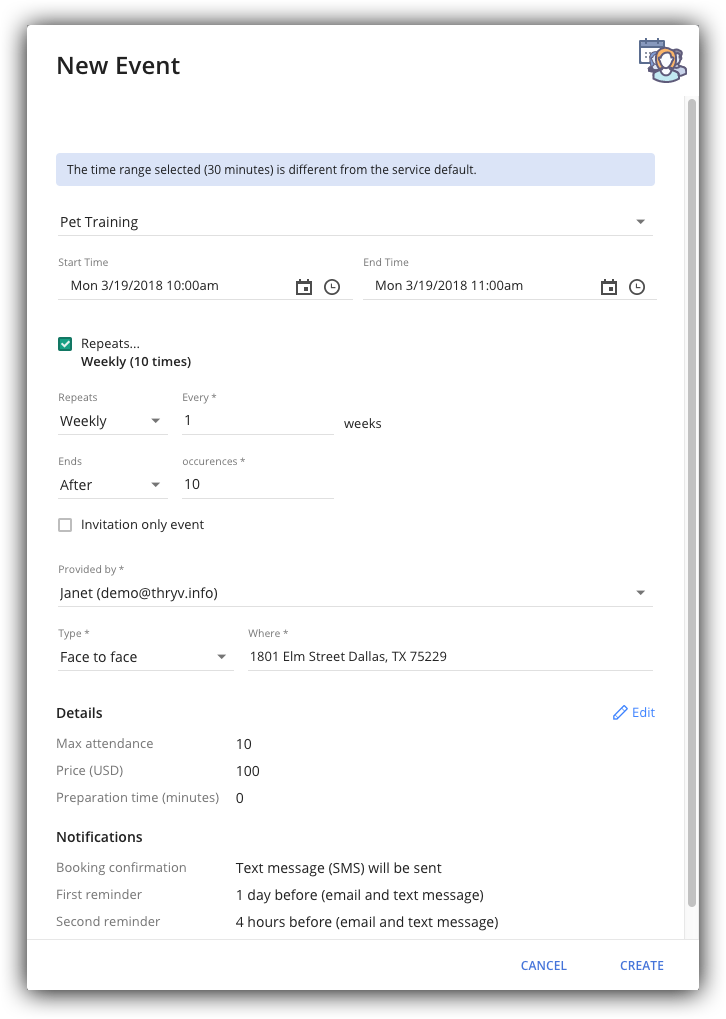Click the Weekly (10 times) summary text
This screenshot has height=1019, width=726.
coord(136,362)
